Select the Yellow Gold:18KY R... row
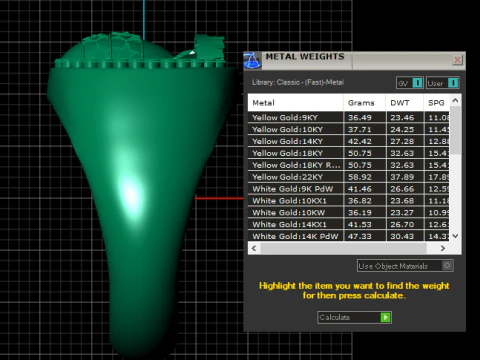The image size is (480, 360). click(349, 165)
